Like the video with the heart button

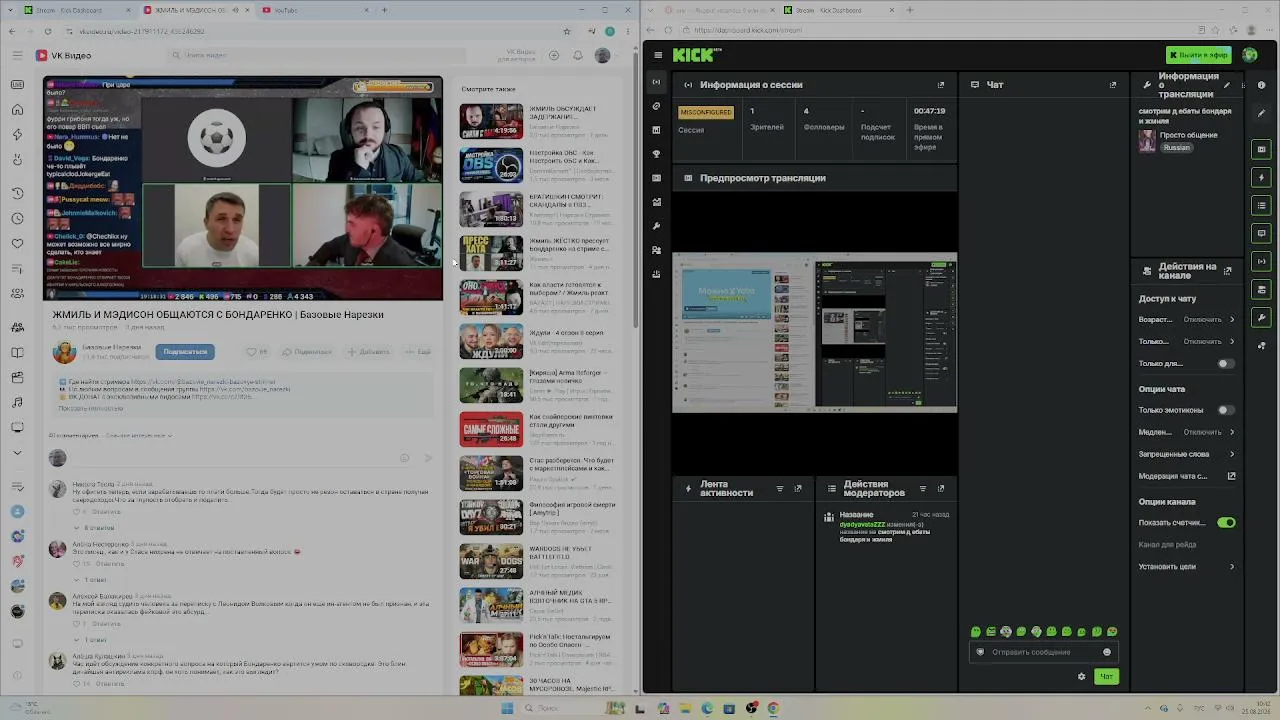pos(257,352)
